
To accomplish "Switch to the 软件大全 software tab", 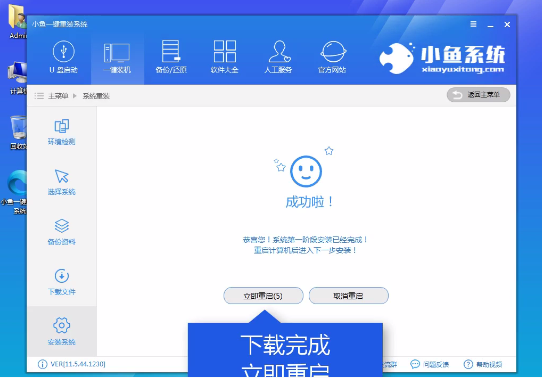I will [x=225, y=57].
